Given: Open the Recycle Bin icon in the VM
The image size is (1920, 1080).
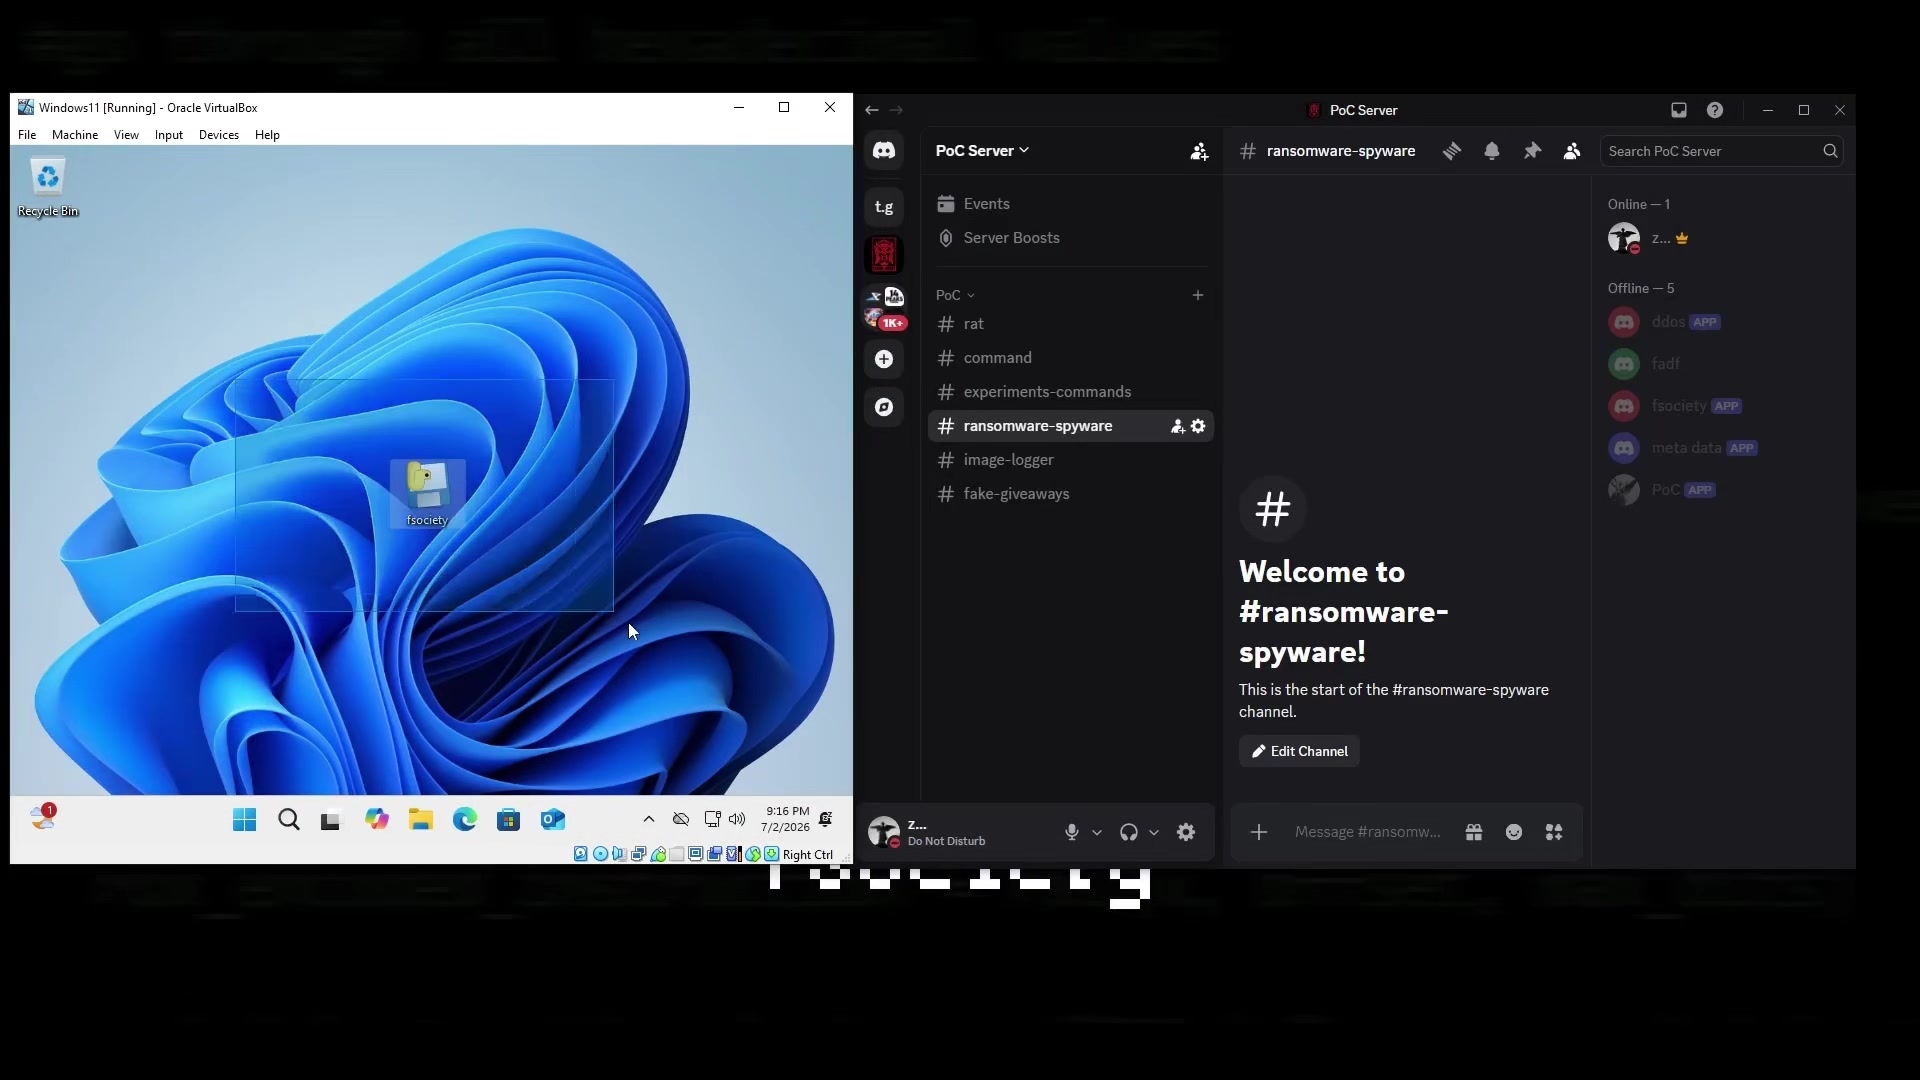Looking at the screenshot, I should click(x=48, y=188).
